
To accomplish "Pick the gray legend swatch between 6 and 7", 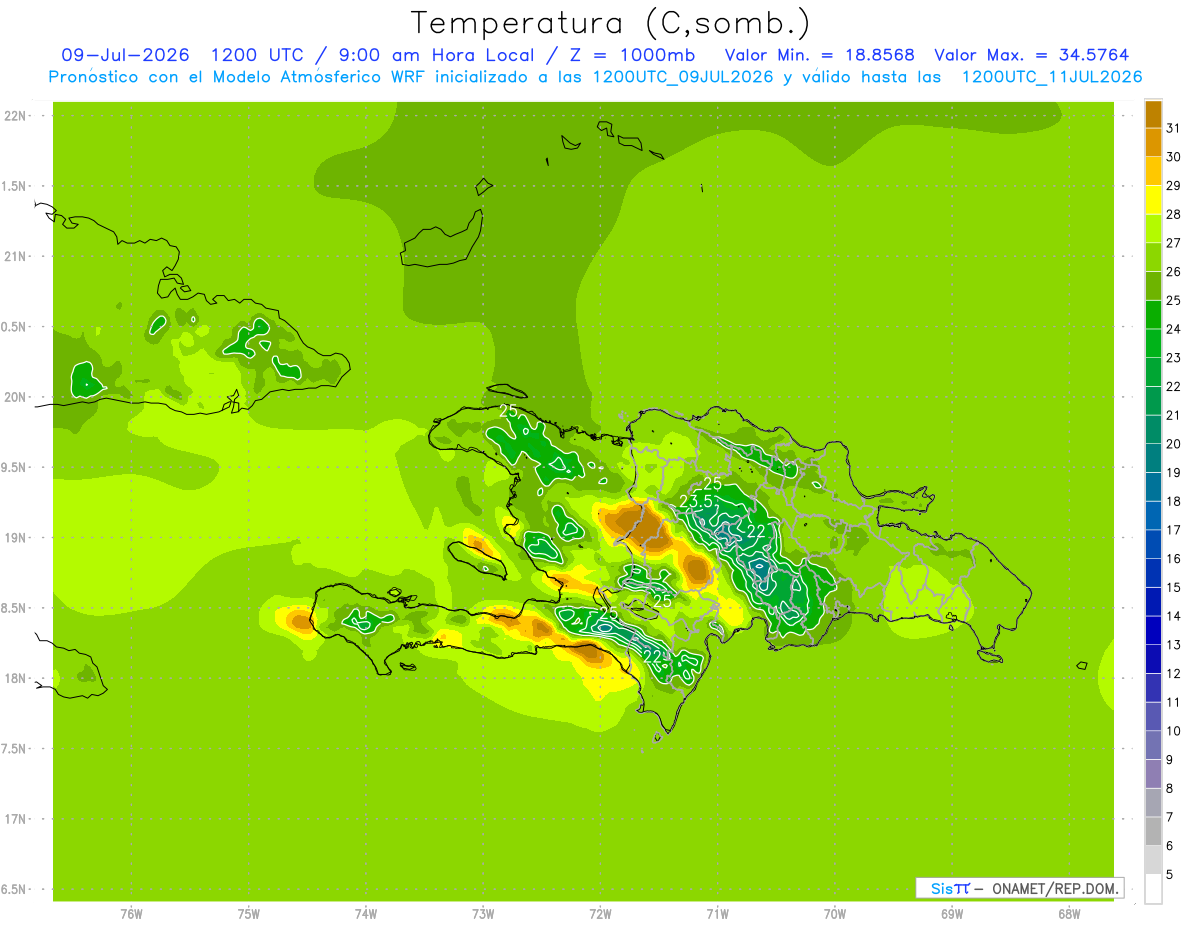I will point(1153,831).
